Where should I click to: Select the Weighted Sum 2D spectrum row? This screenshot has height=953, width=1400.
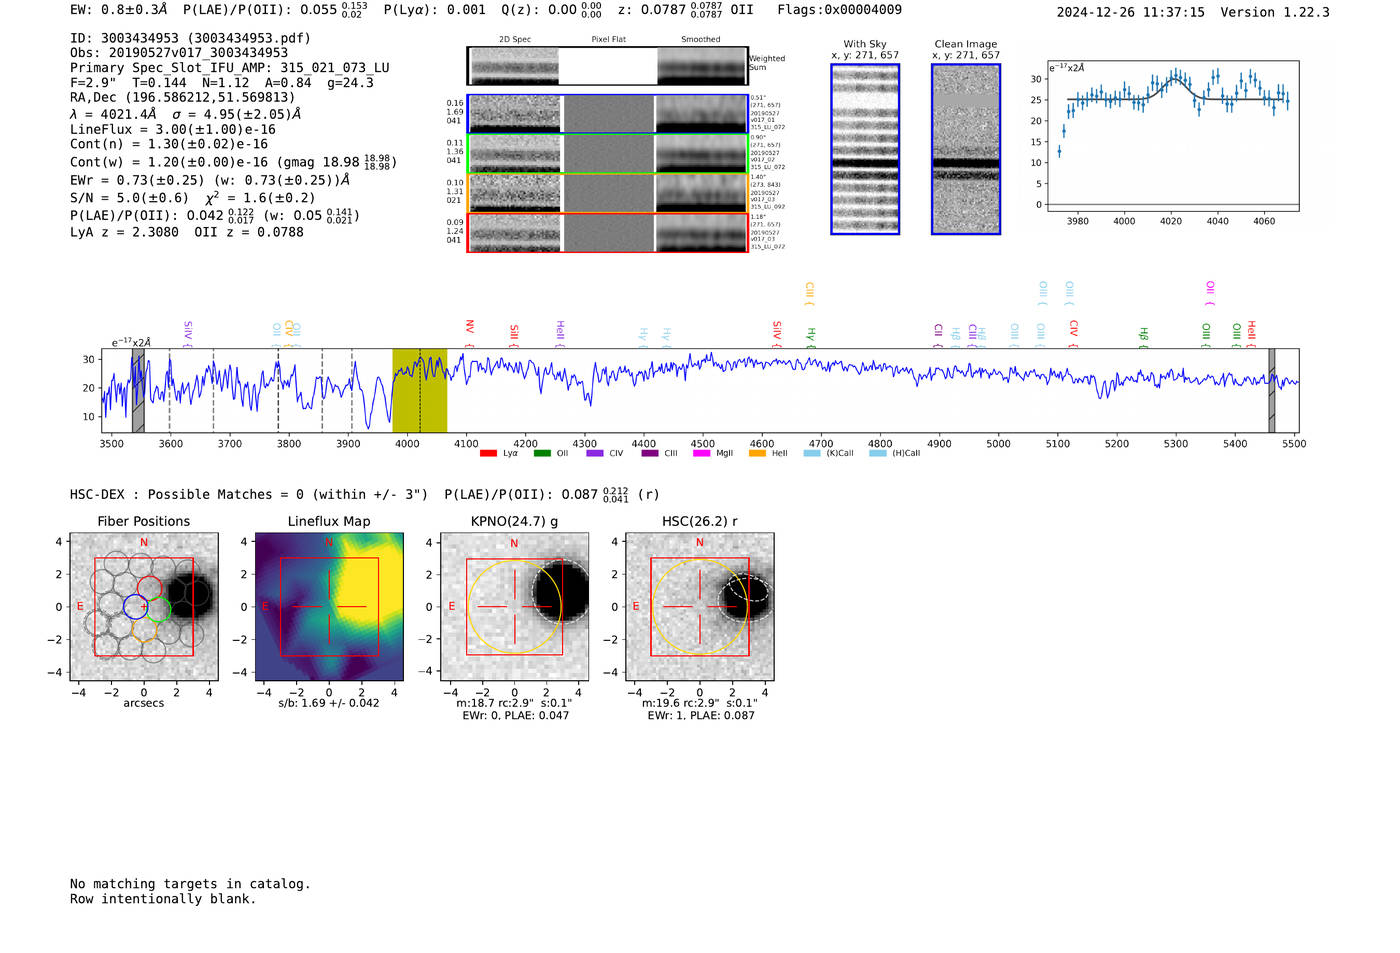(608, 66)
